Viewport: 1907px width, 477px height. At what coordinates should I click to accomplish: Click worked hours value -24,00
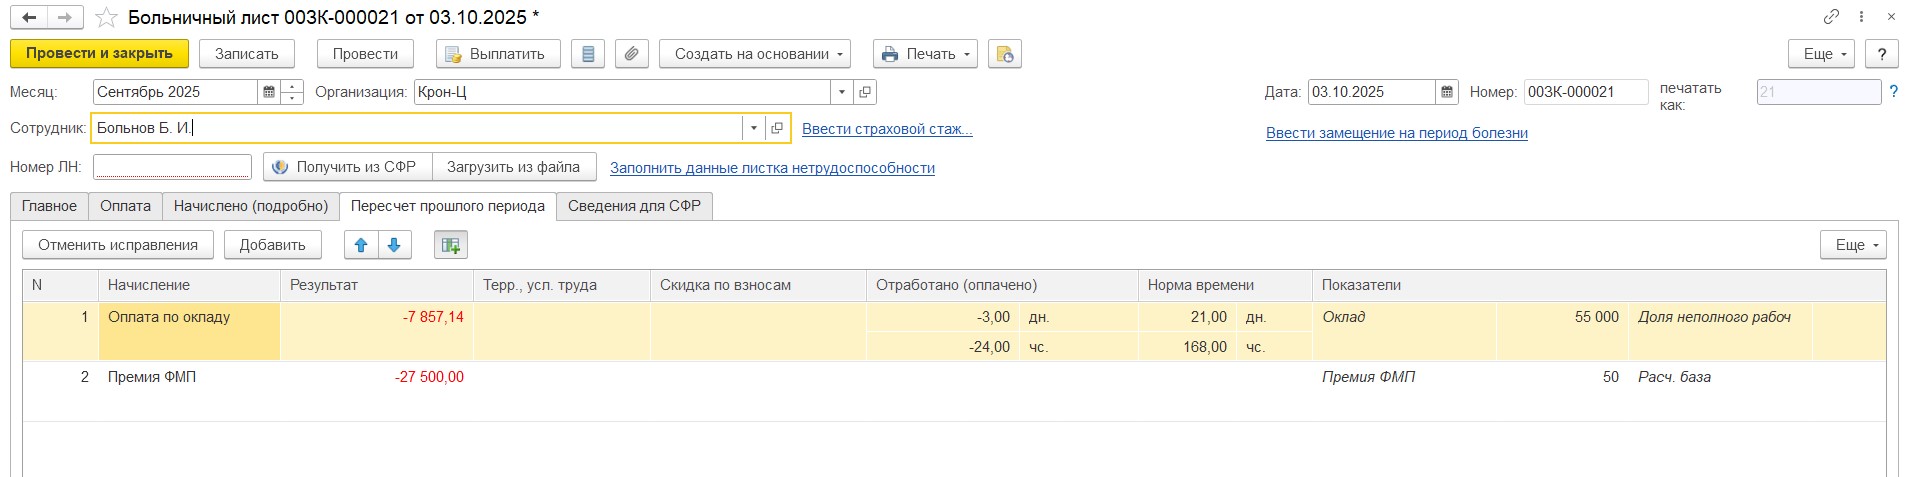[x=989, y=347]
